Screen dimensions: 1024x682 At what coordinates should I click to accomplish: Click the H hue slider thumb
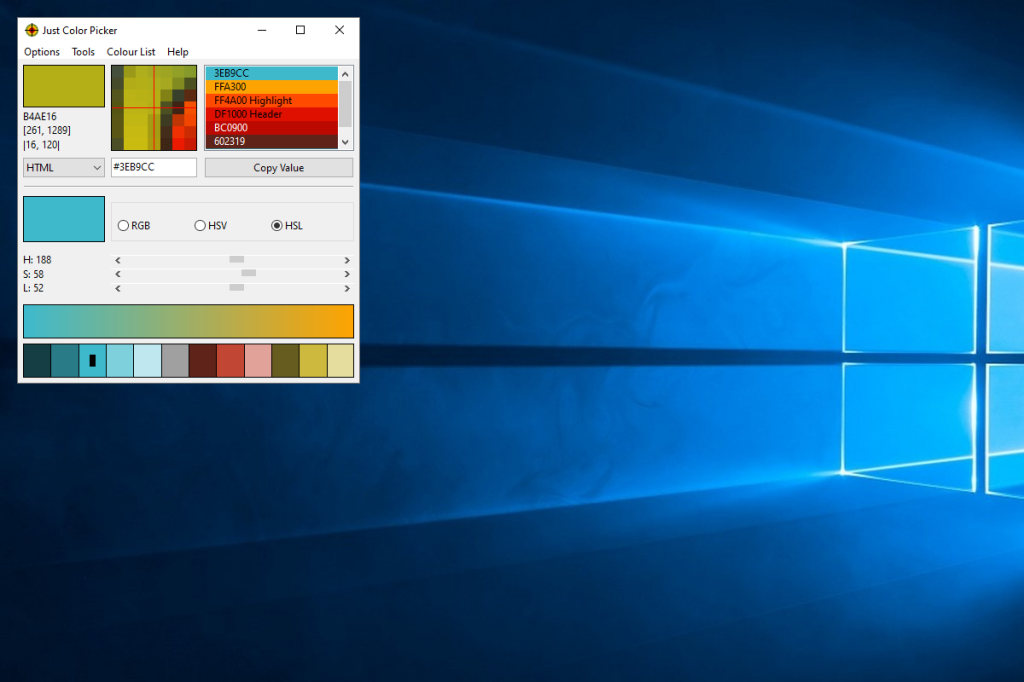click(x=236, y=259)
